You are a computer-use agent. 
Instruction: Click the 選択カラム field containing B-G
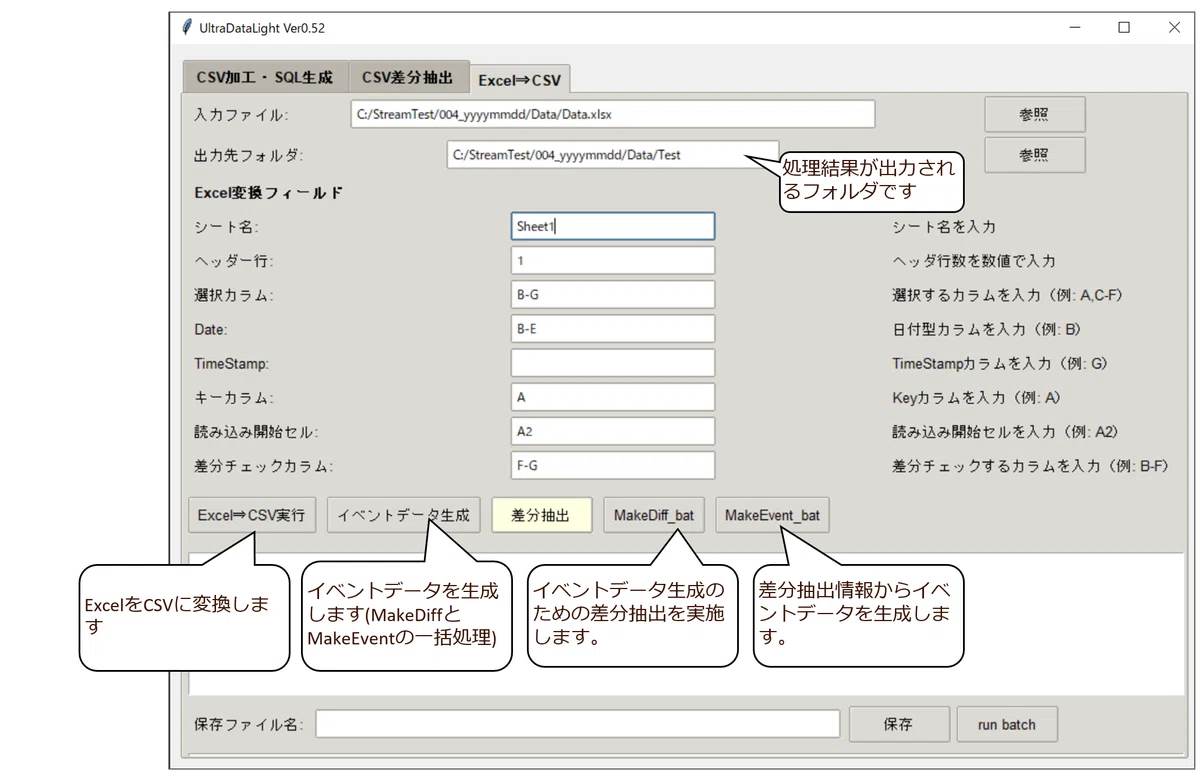coord(613,295)
